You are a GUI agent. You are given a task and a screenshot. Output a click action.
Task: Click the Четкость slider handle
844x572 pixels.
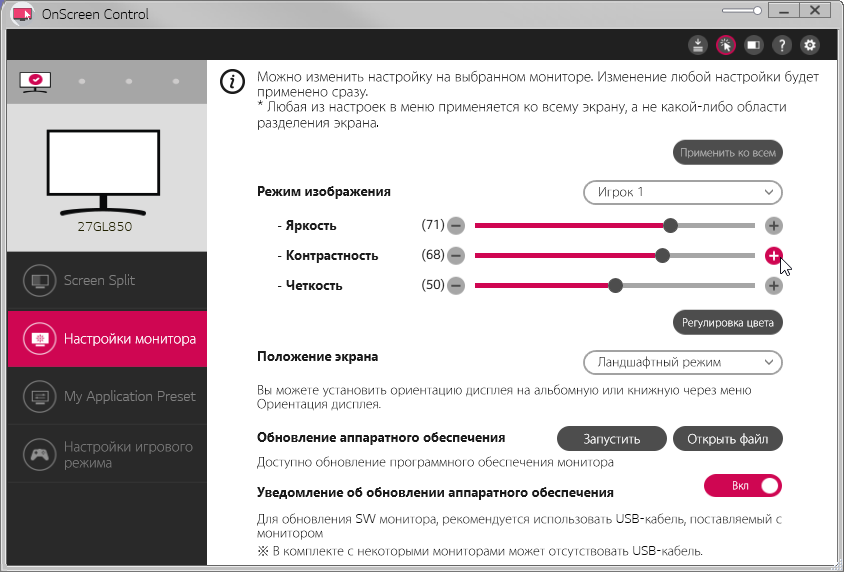[x=615, y=286]
